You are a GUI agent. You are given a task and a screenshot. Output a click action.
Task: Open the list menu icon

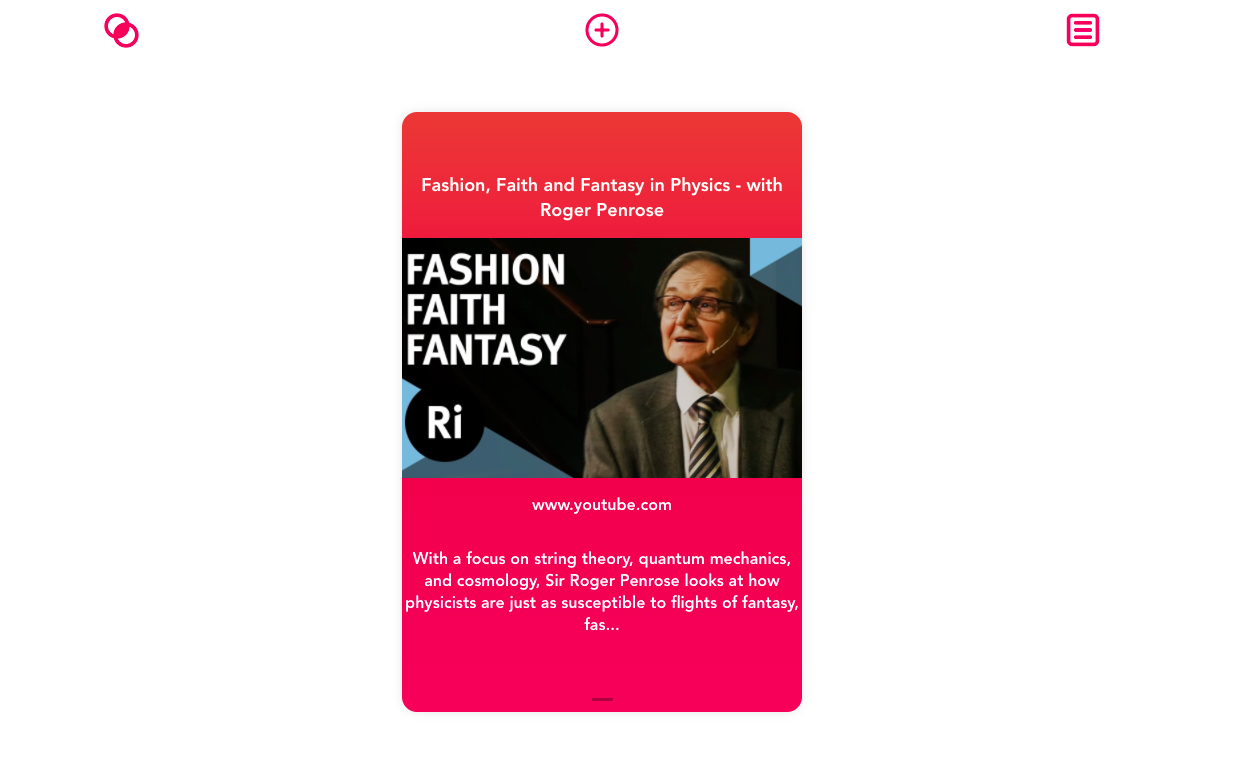tap(1083, 30)
